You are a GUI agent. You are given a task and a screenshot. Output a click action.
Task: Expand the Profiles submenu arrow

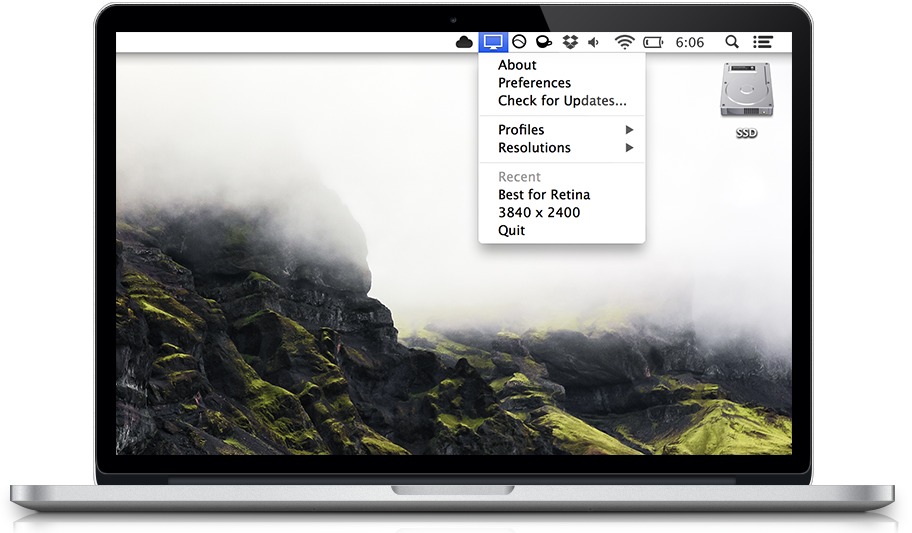tap(629, 130)
